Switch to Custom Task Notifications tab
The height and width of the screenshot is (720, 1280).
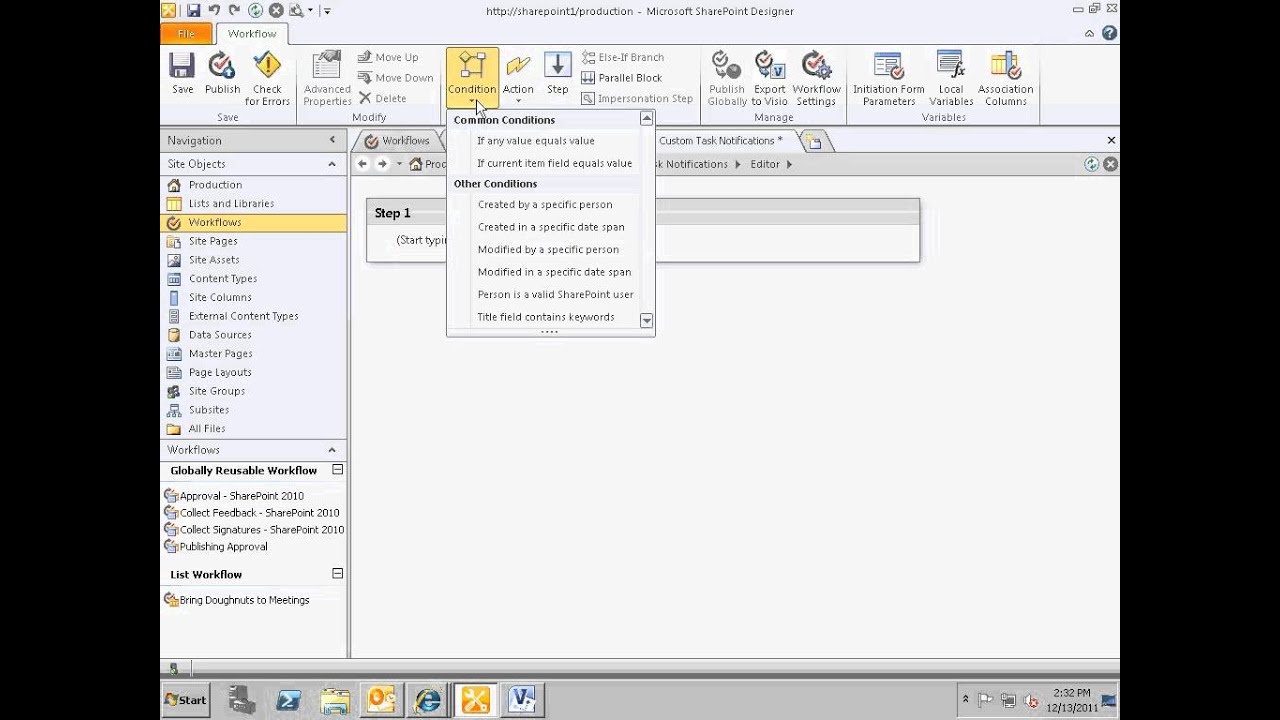(720, 141)
